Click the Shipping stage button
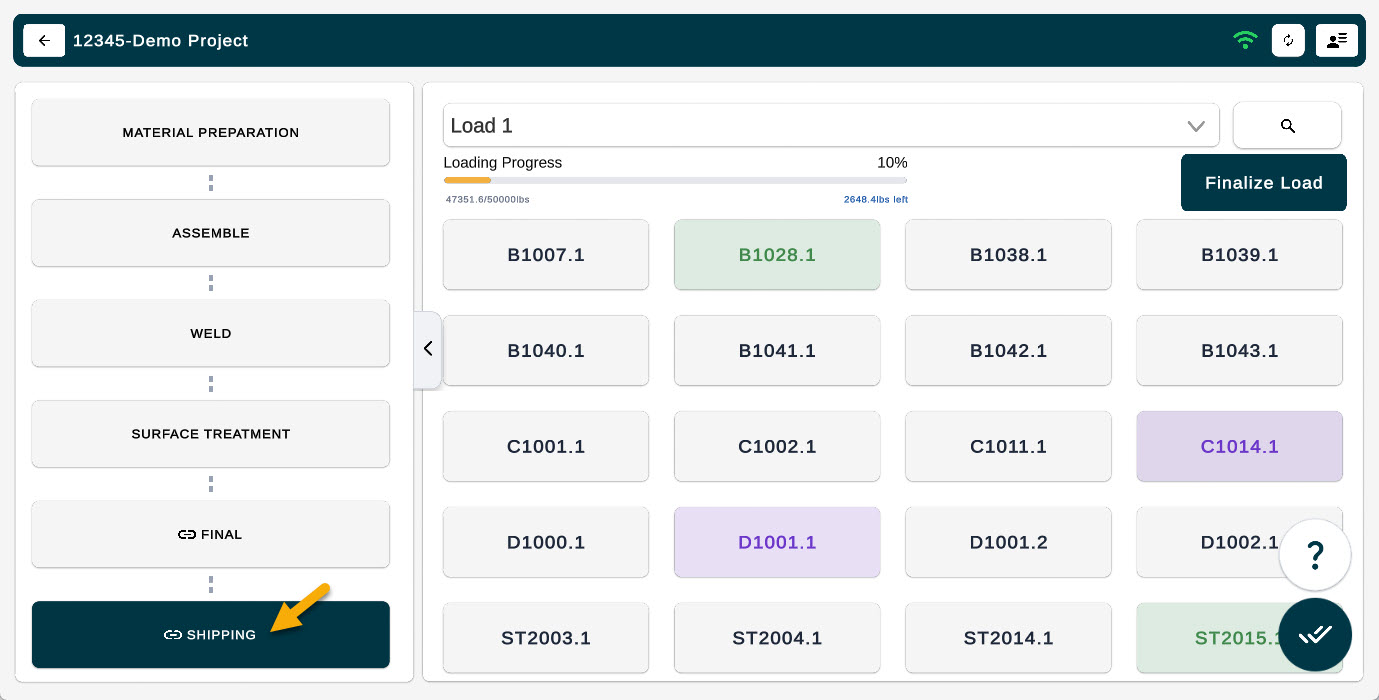Screen dimensions: 1379x700 click(210, 635)
